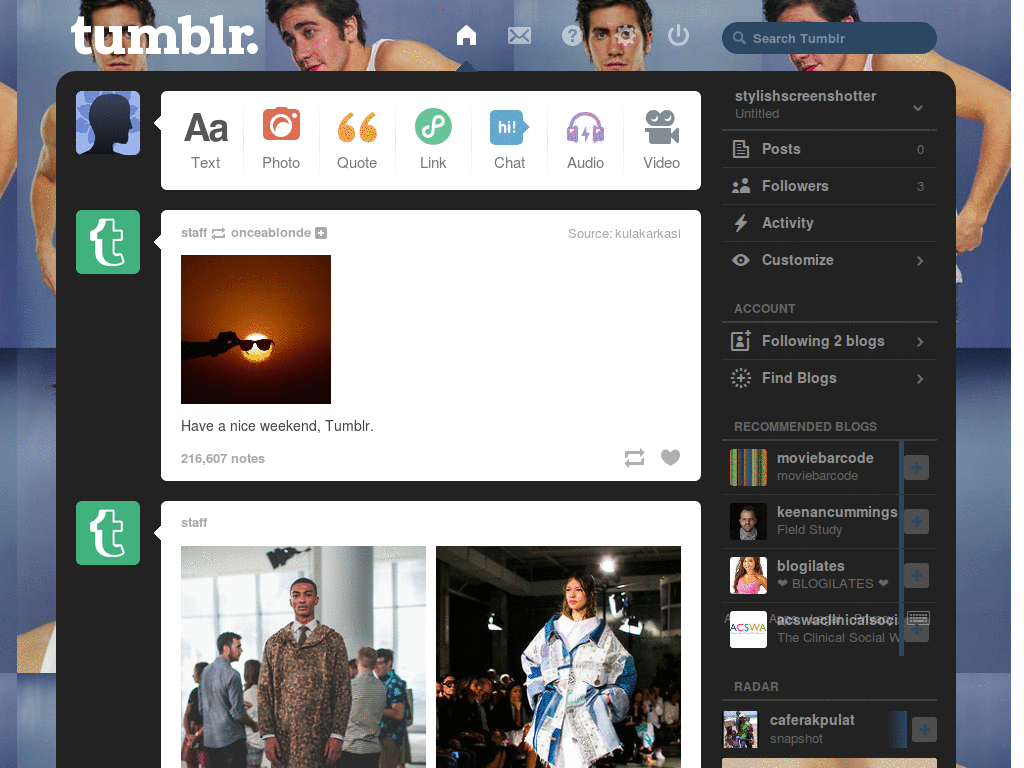The height and width of the screenshot is (768, 1024).
Task: Click the Customize eye icon
Action: click(741, 260)
